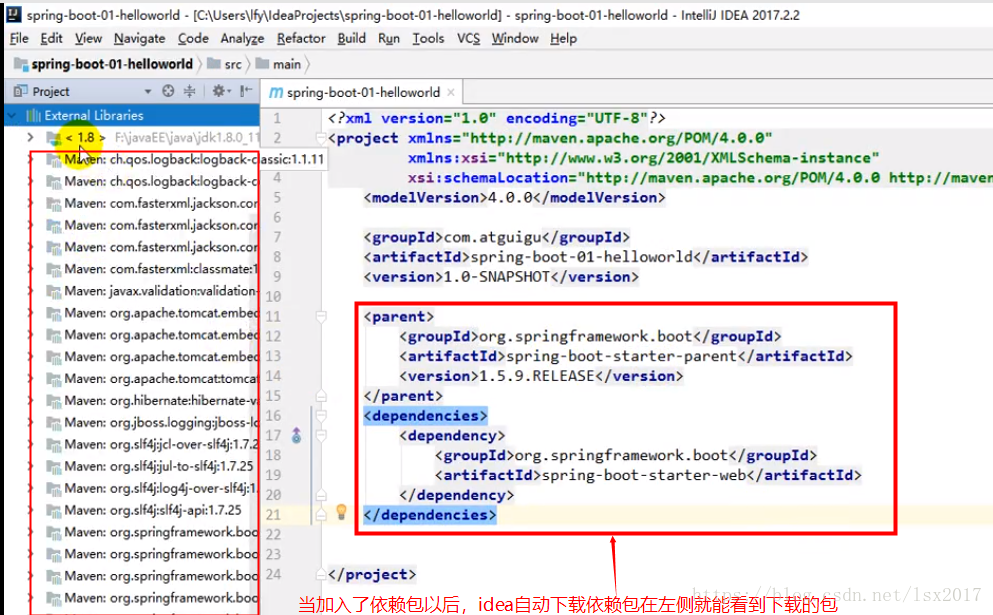
Task: Open the VCS menu
Action: (x=469, y=39)
